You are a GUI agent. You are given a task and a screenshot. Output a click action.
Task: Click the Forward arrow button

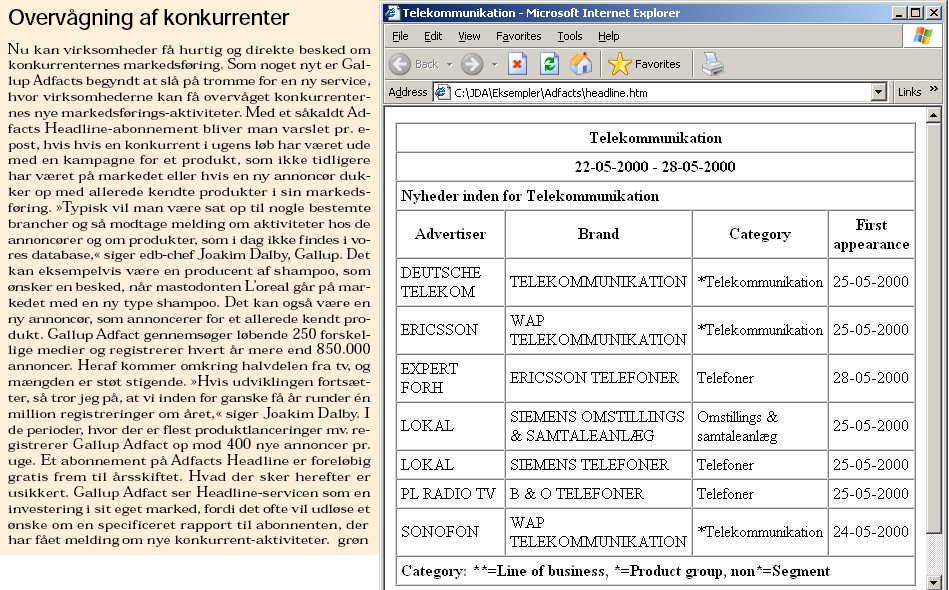coord(472,64)
